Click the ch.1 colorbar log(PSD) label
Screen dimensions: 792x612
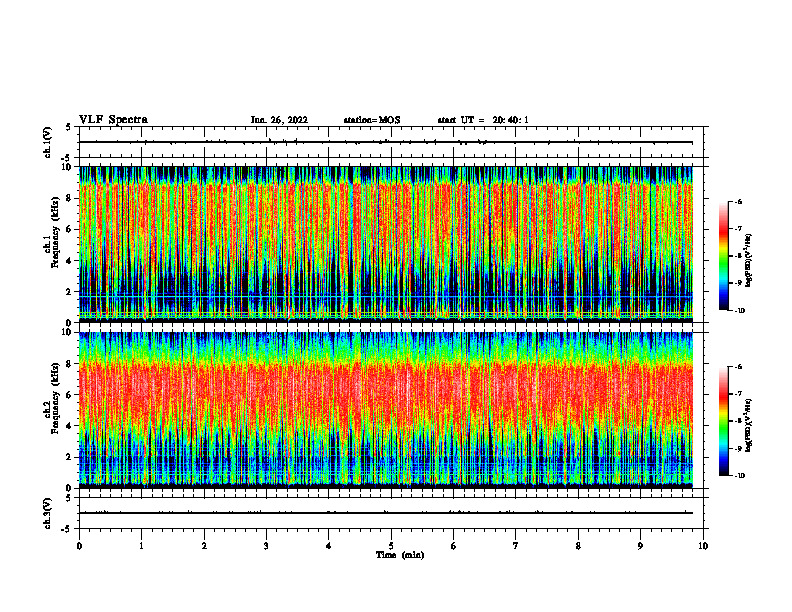pos(749,261)
